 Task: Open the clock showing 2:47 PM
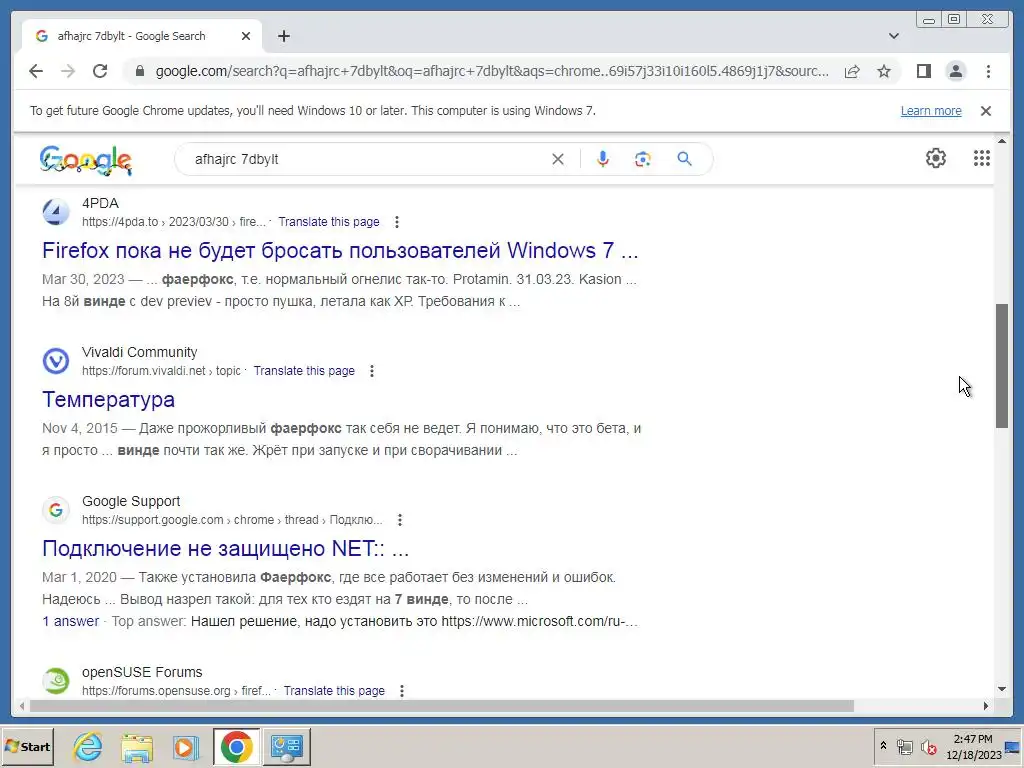point(973,746)
